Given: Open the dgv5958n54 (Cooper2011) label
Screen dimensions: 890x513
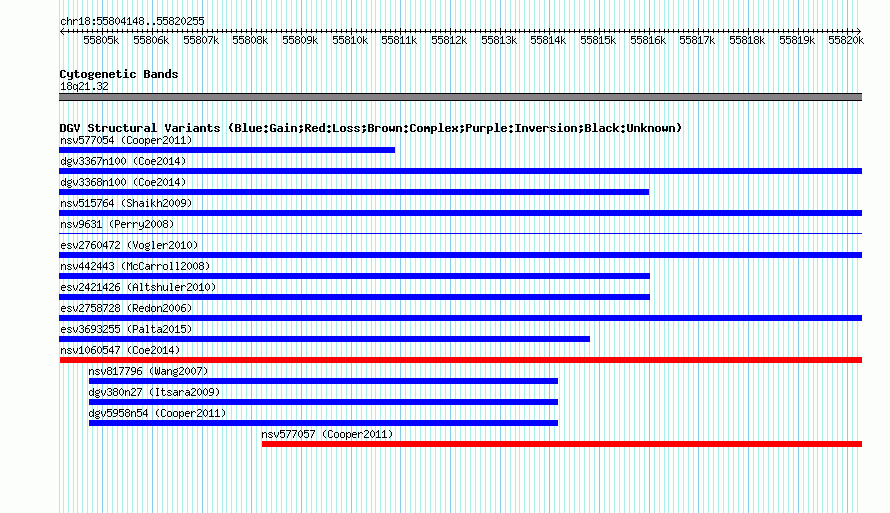Looking at the screenshot, I should [x=157, y=413].
